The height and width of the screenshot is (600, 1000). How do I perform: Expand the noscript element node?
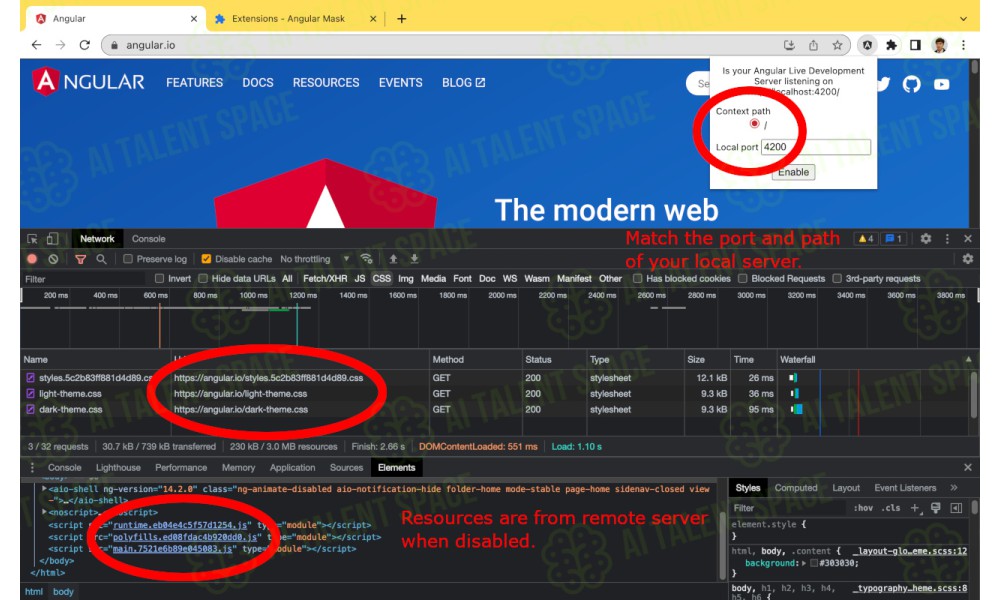point(44,512)
